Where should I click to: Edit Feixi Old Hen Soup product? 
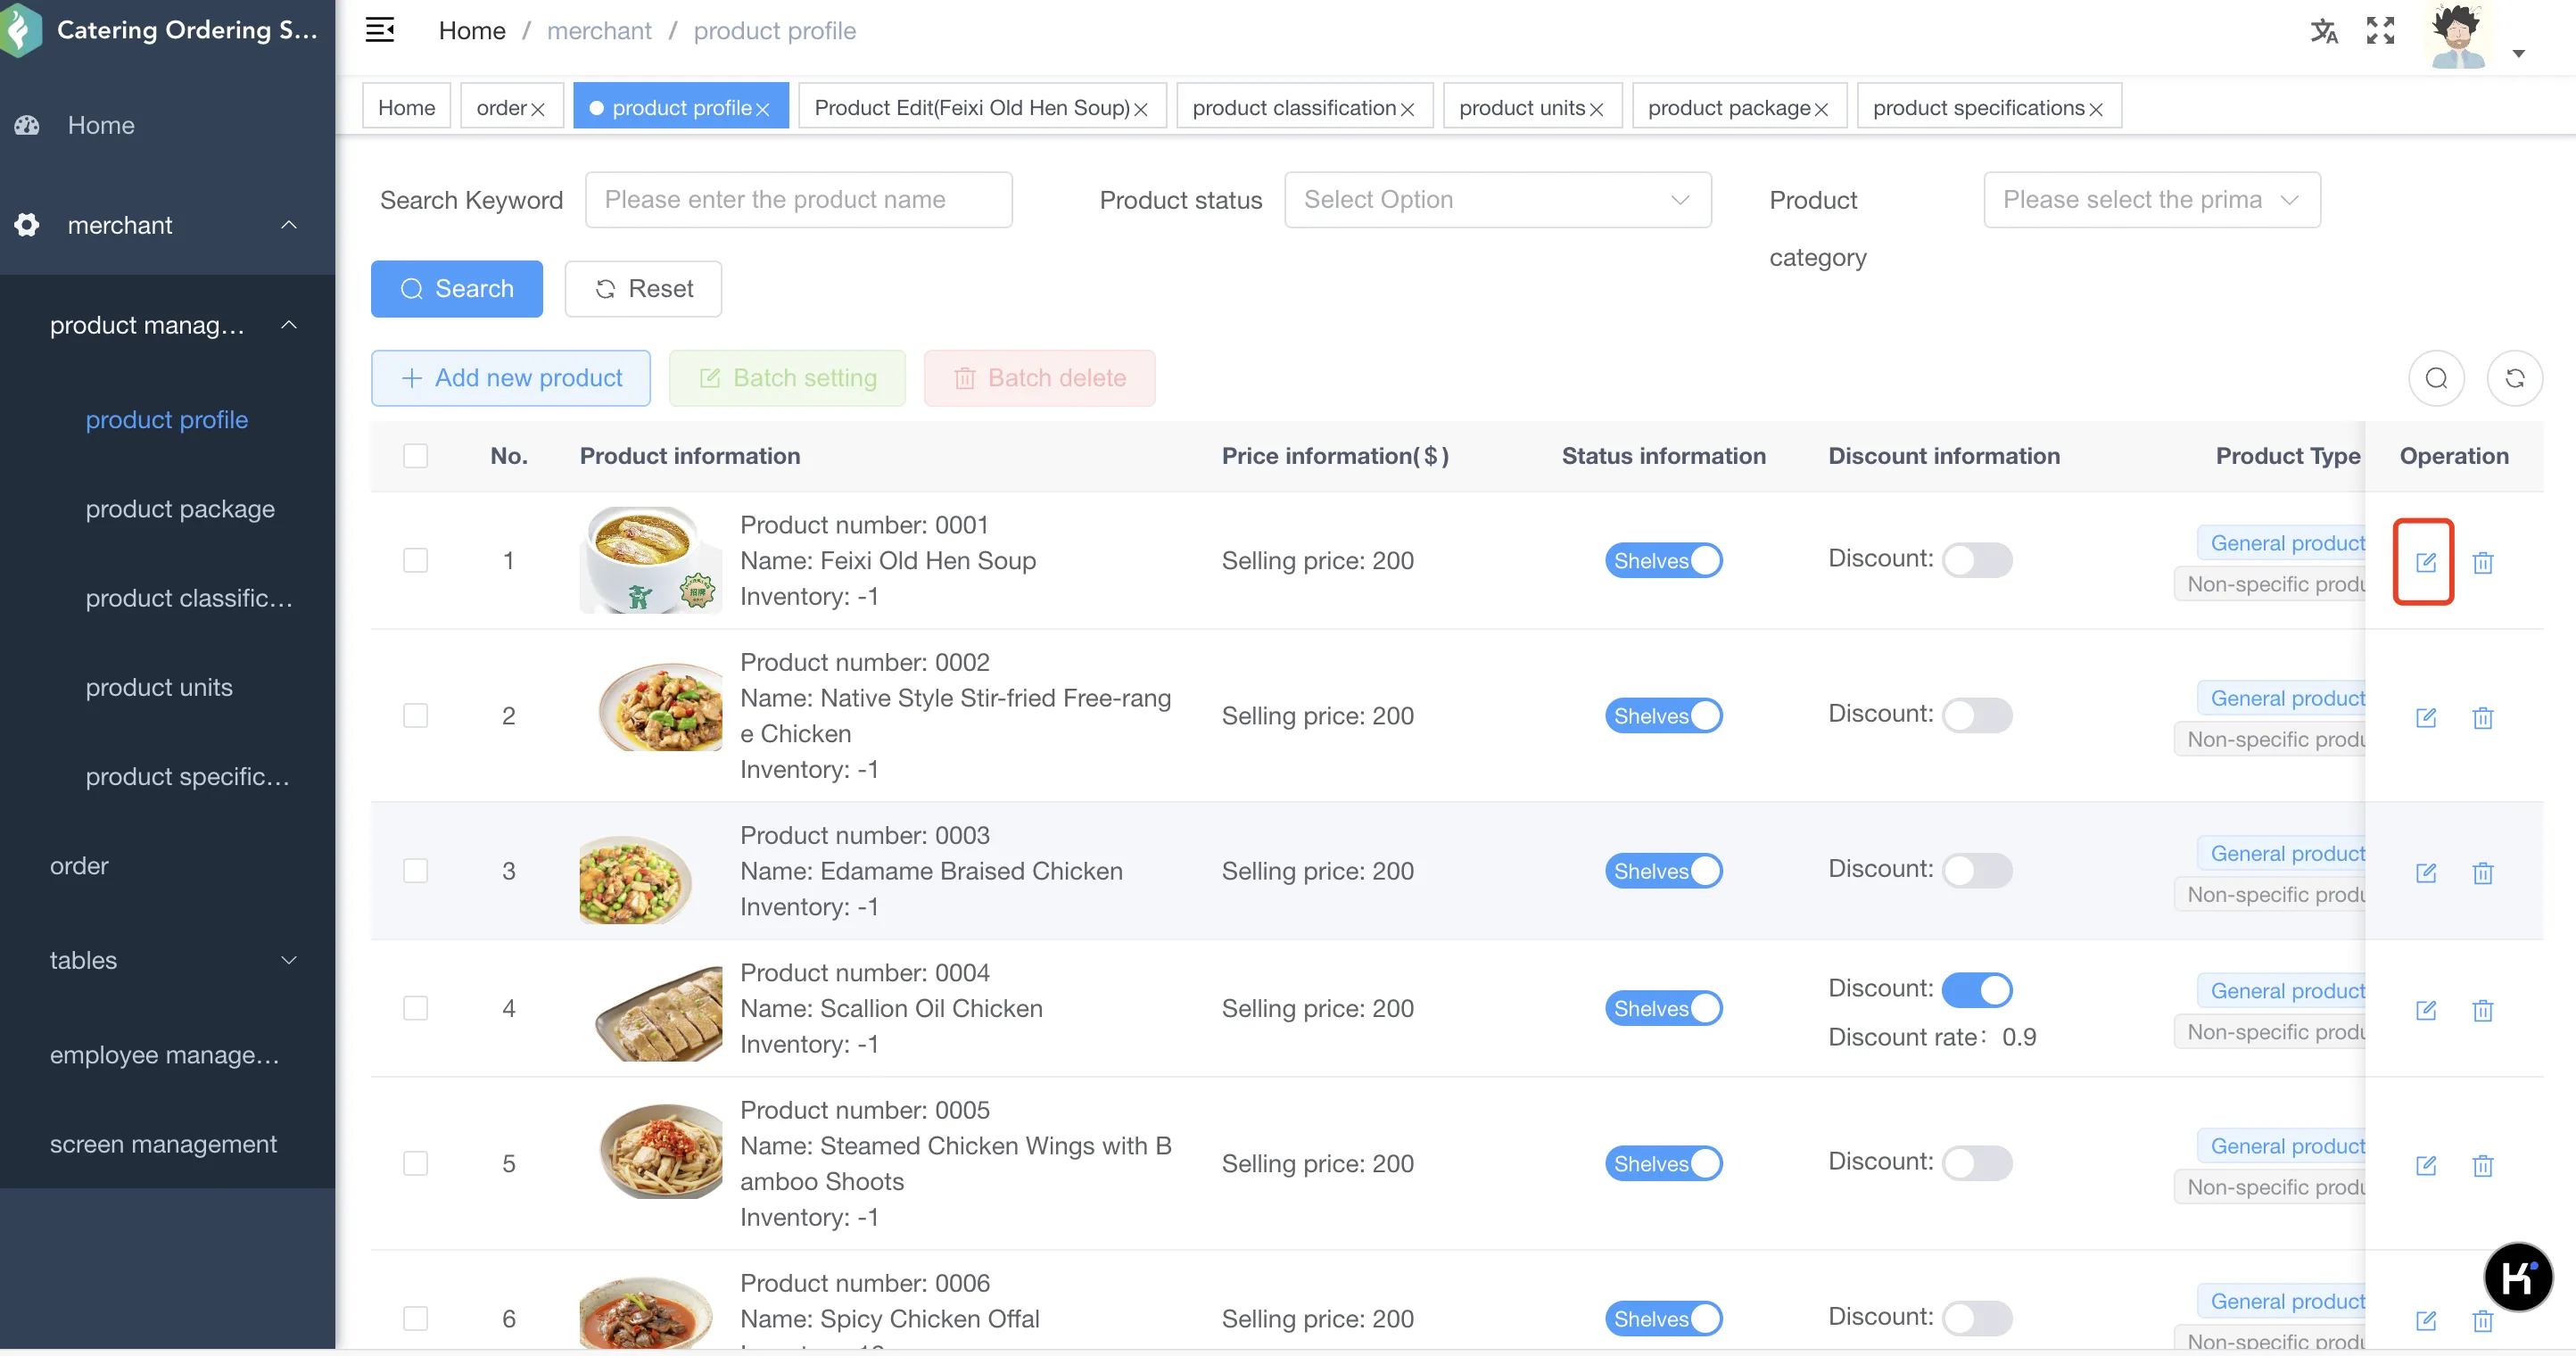[2425, 562]
